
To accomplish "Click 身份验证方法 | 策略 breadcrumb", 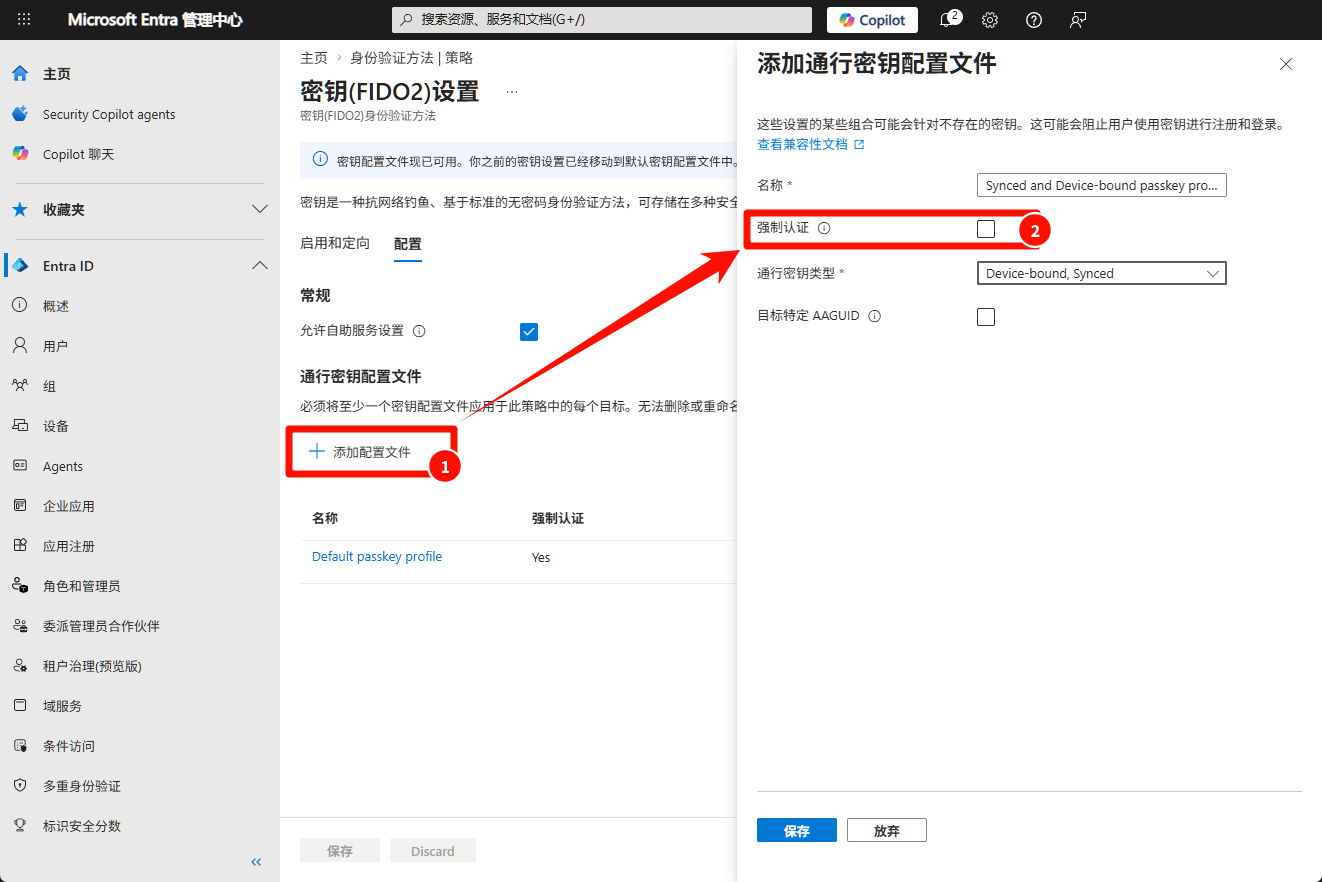I will (x=411, y=58).
